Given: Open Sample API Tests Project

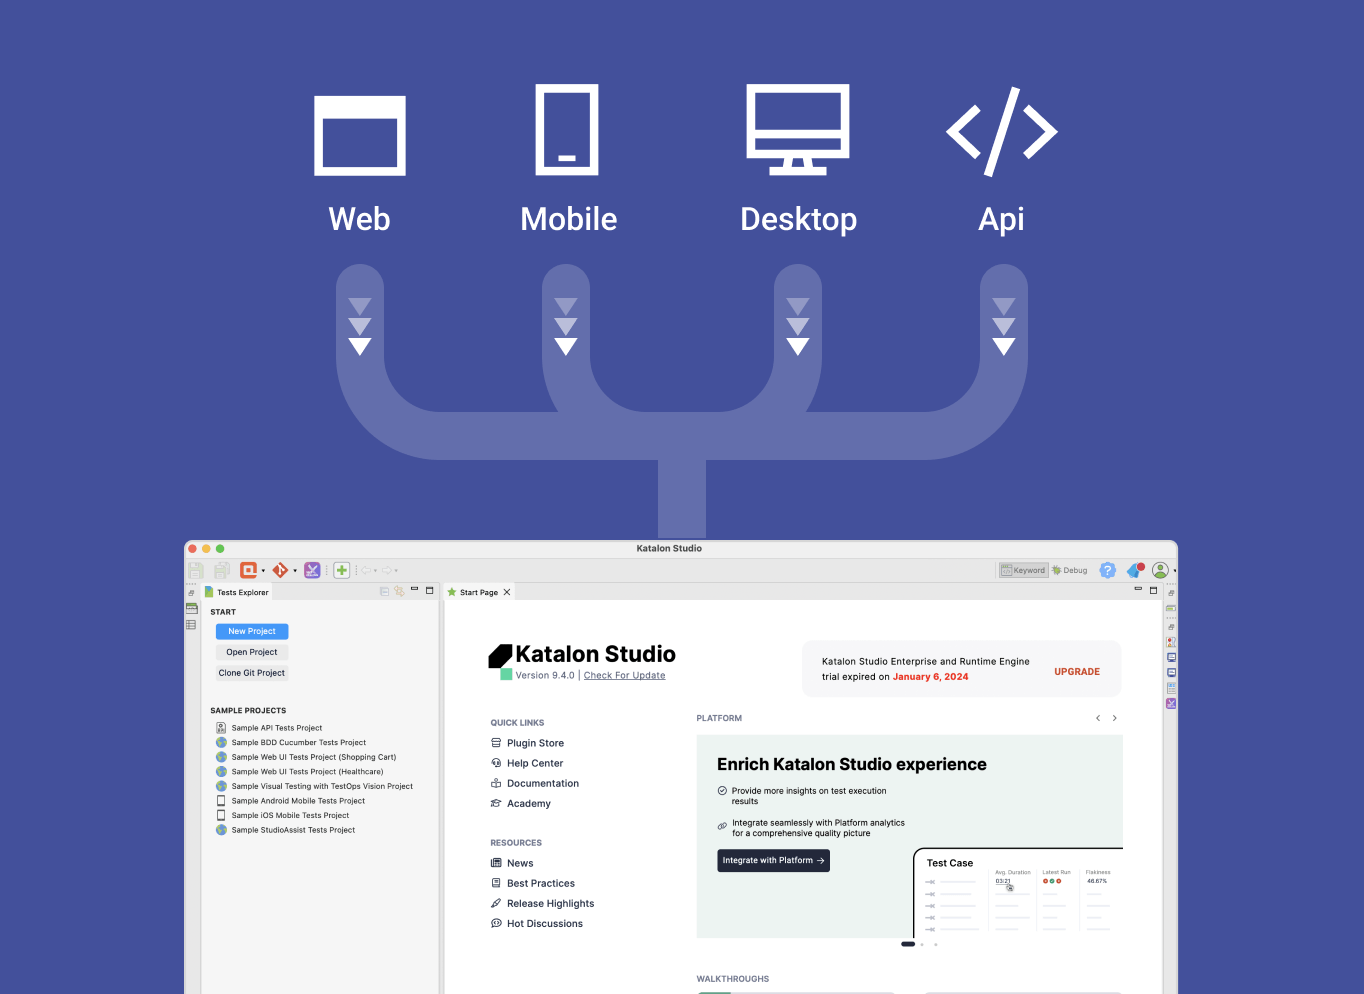Looking at the screenshot, I should [276, 727].
